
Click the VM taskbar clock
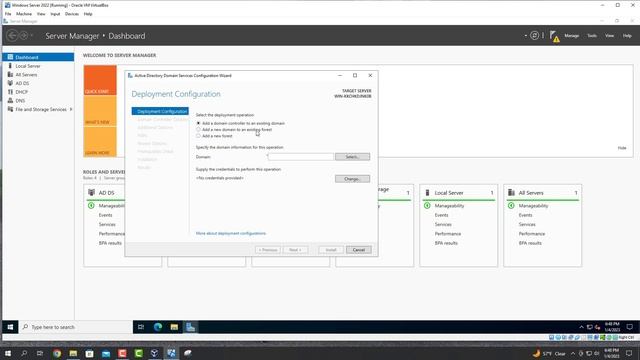coord(612,327)
